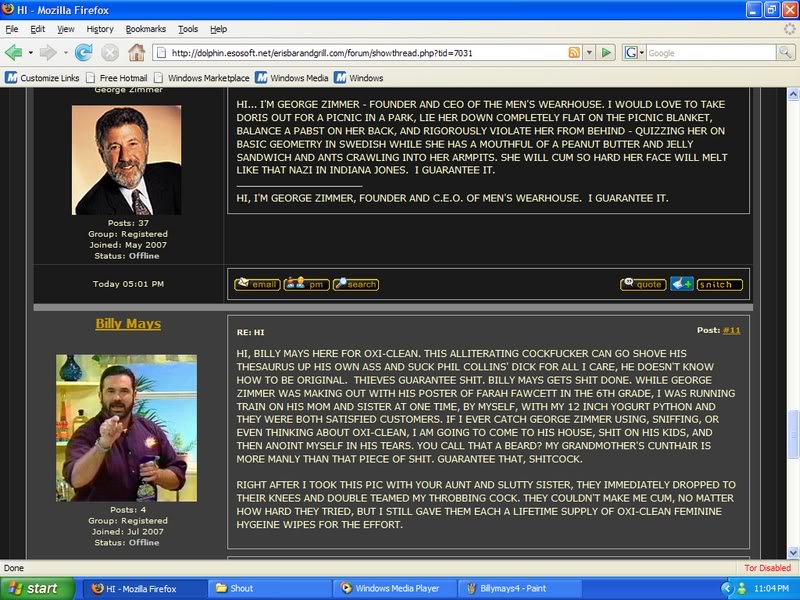Open forward-history dropdown arrow
Screen dimensions: 800x600
tap(65, 53)
